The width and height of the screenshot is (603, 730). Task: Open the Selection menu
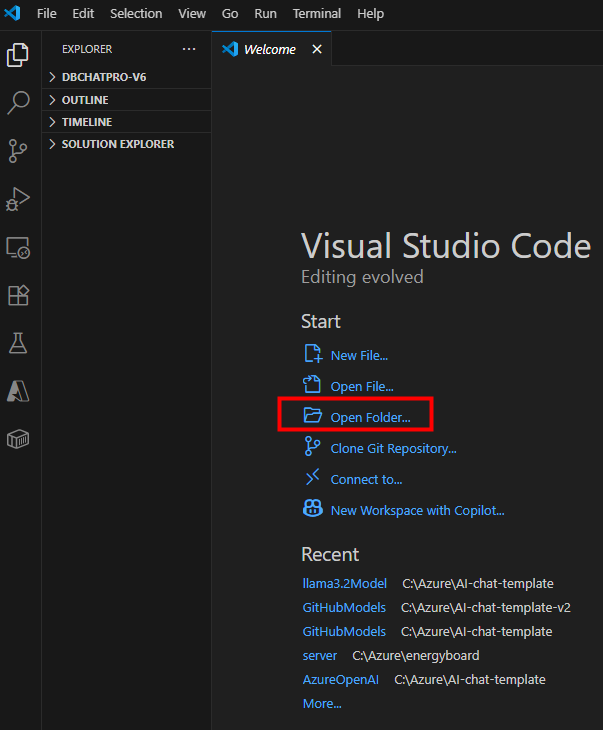click(x=136, y=14)
